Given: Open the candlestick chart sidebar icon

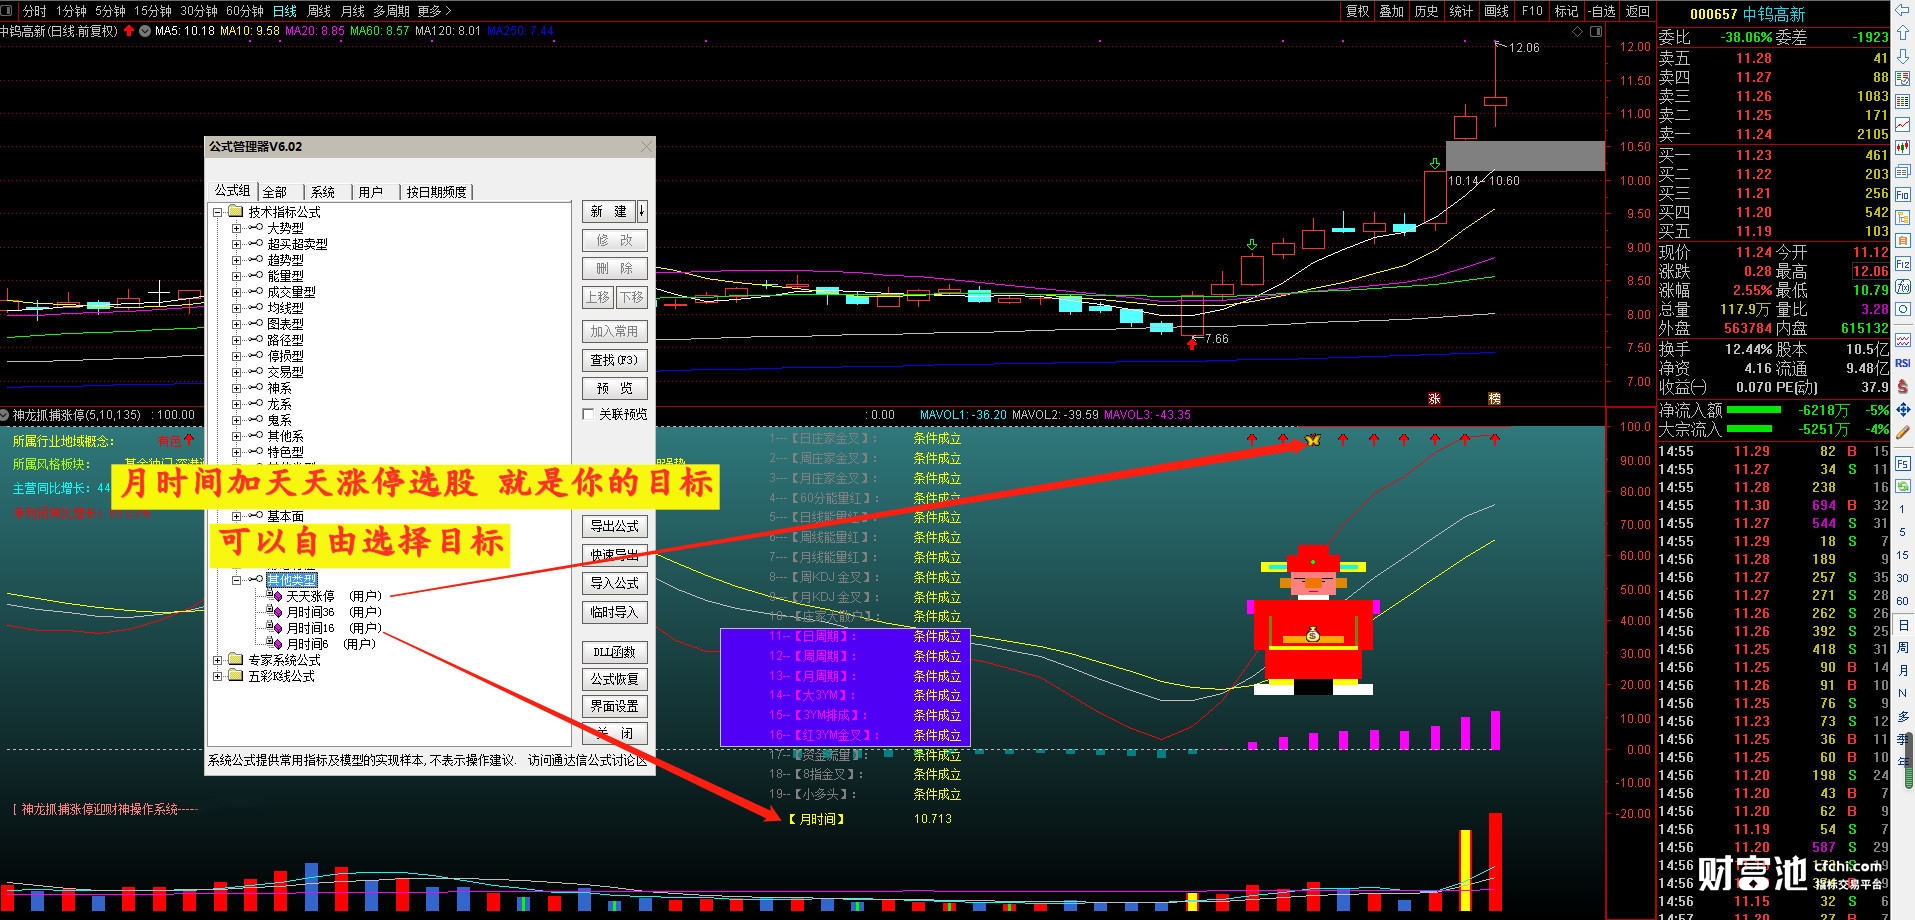Looking at the screenshot, I should point(1902,148).
